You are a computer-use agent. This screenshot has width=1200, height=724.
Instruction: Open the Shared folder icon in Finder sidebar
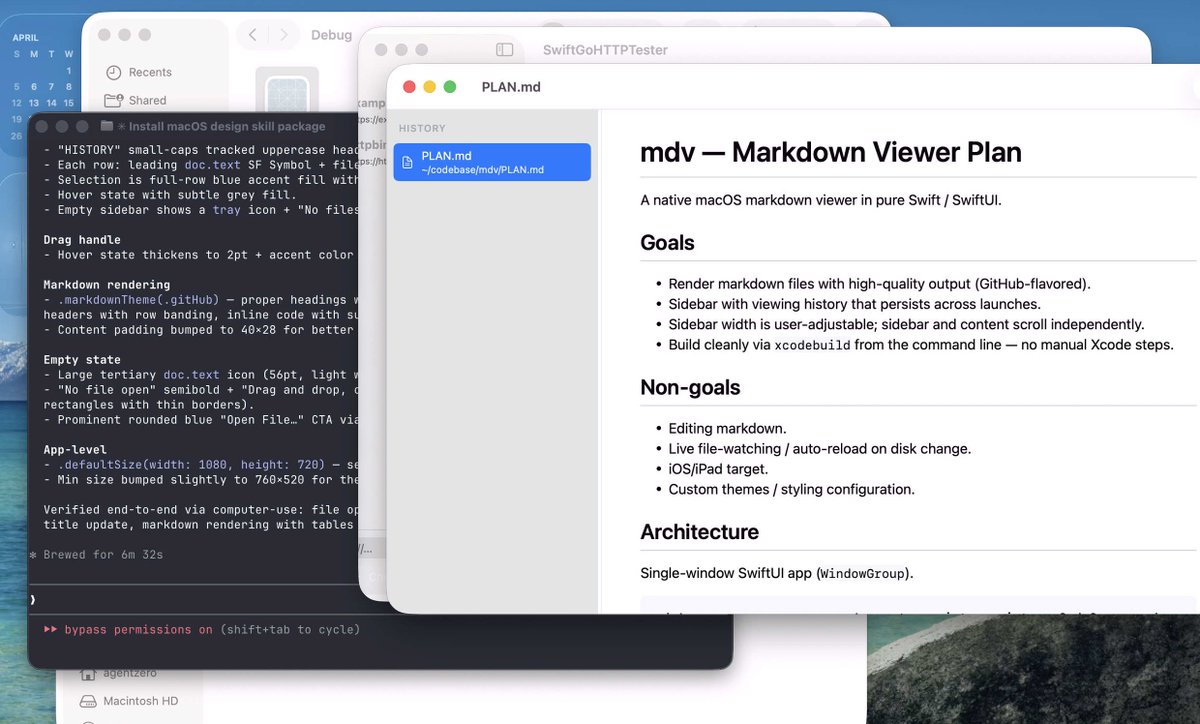pos(113,100)
